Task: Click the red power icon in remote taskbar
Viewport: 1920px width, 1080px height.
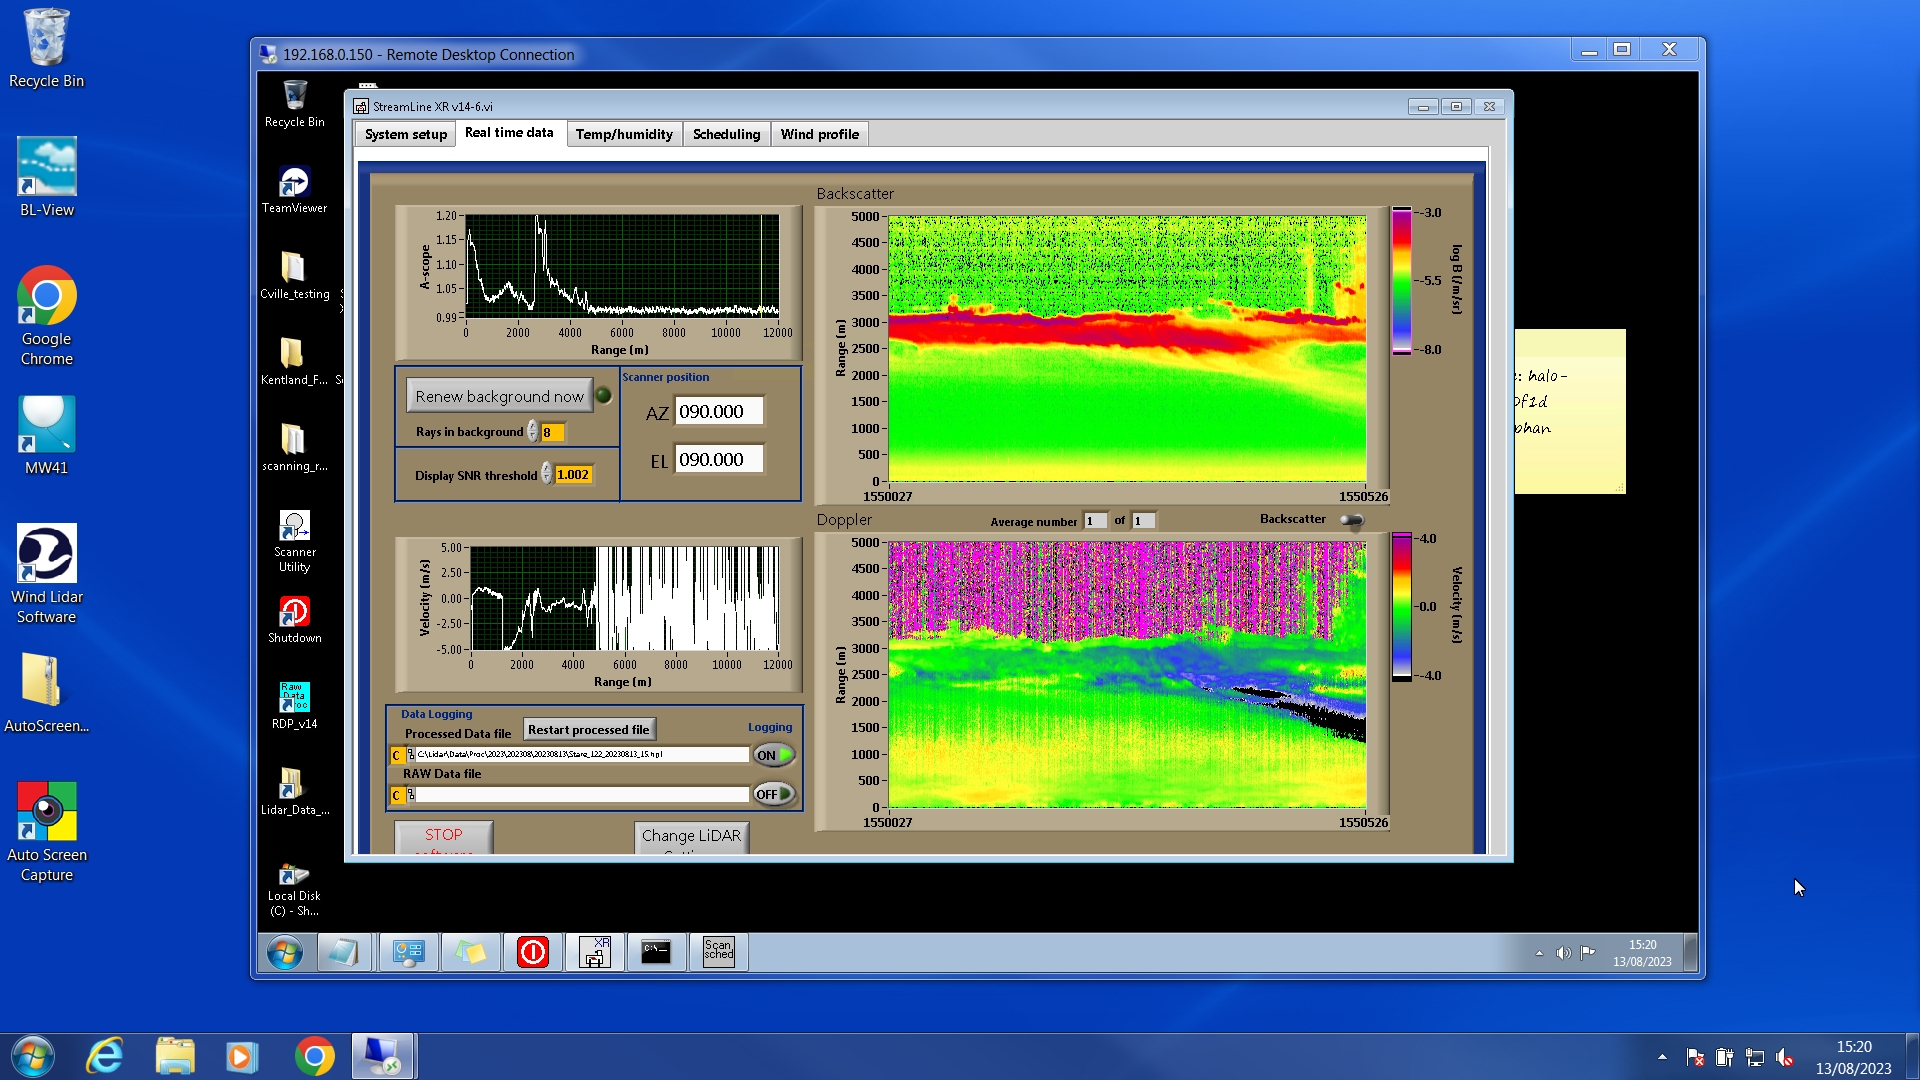Action: click(532, 951)
